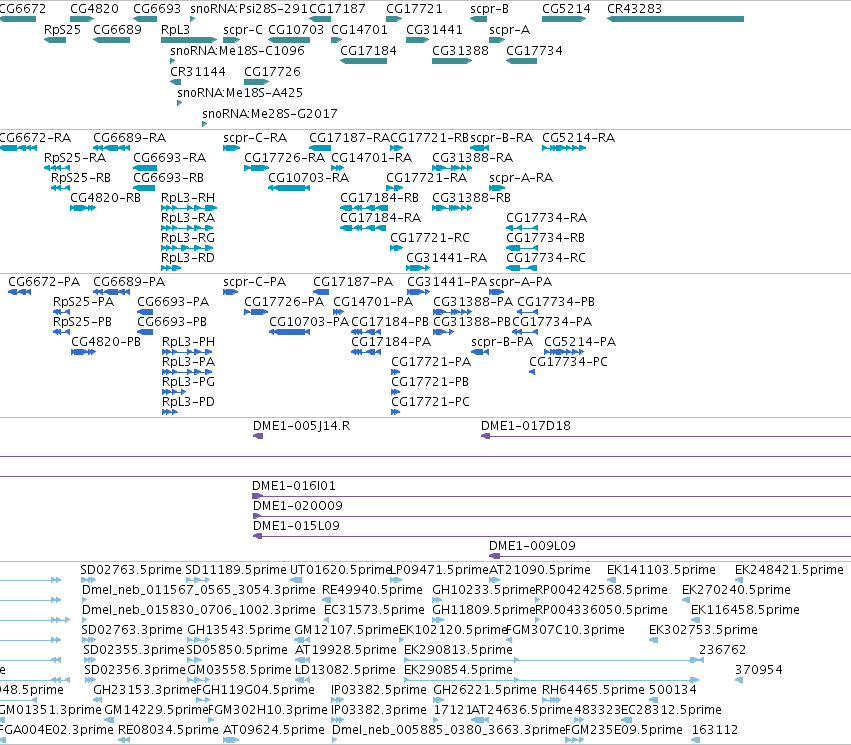Click protein CG10703-PA
851x745 pixels.
pyautogui.click(x=309, y=322)
